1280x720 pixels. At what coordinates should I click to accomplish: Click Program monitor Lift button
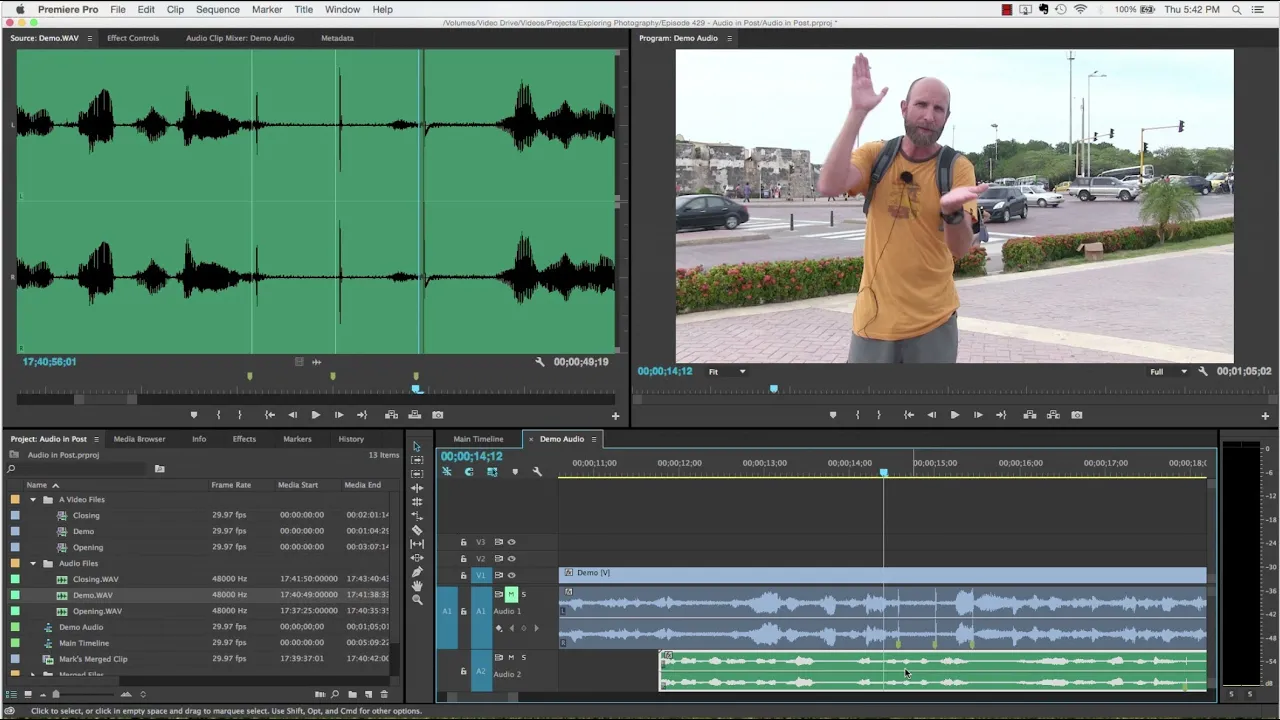point(1030,415)
